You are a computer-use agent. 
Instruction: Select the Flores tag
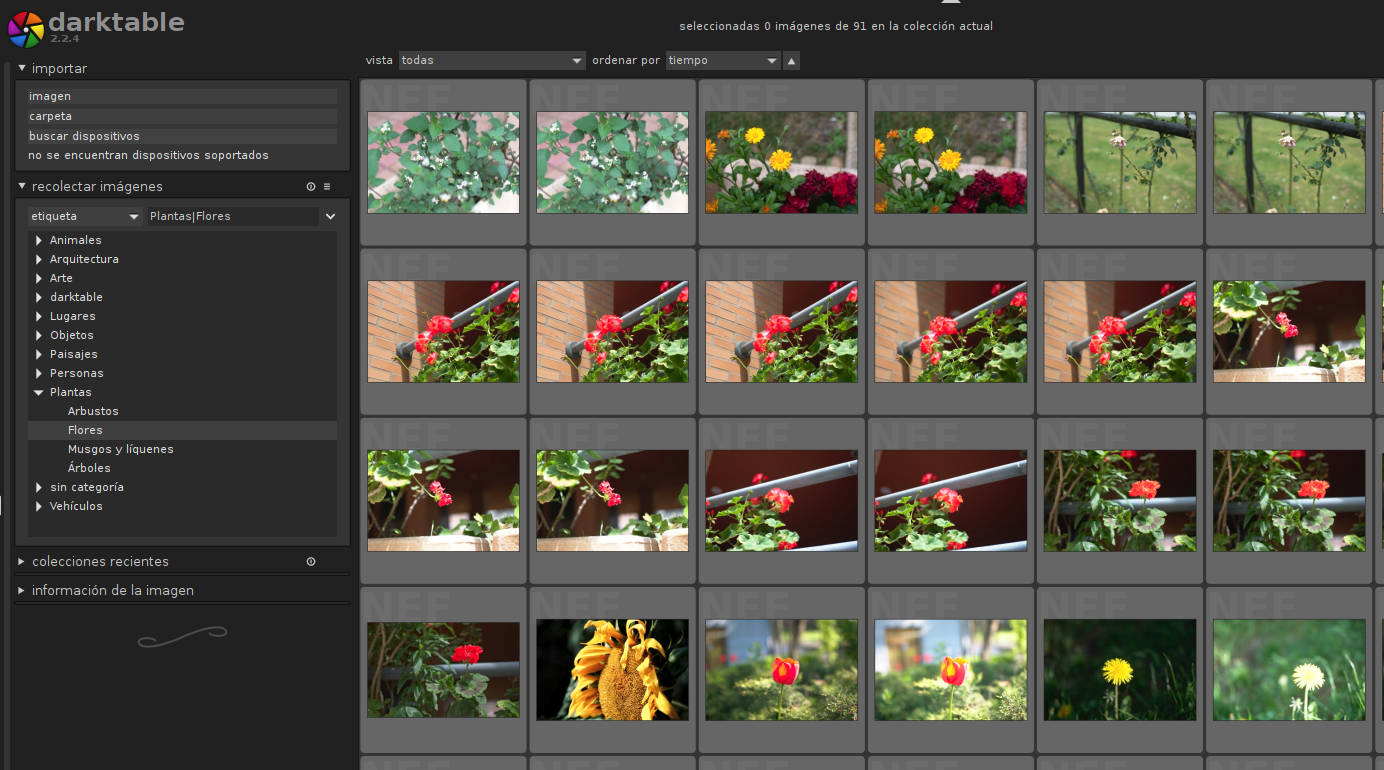[x=182, y=430]
